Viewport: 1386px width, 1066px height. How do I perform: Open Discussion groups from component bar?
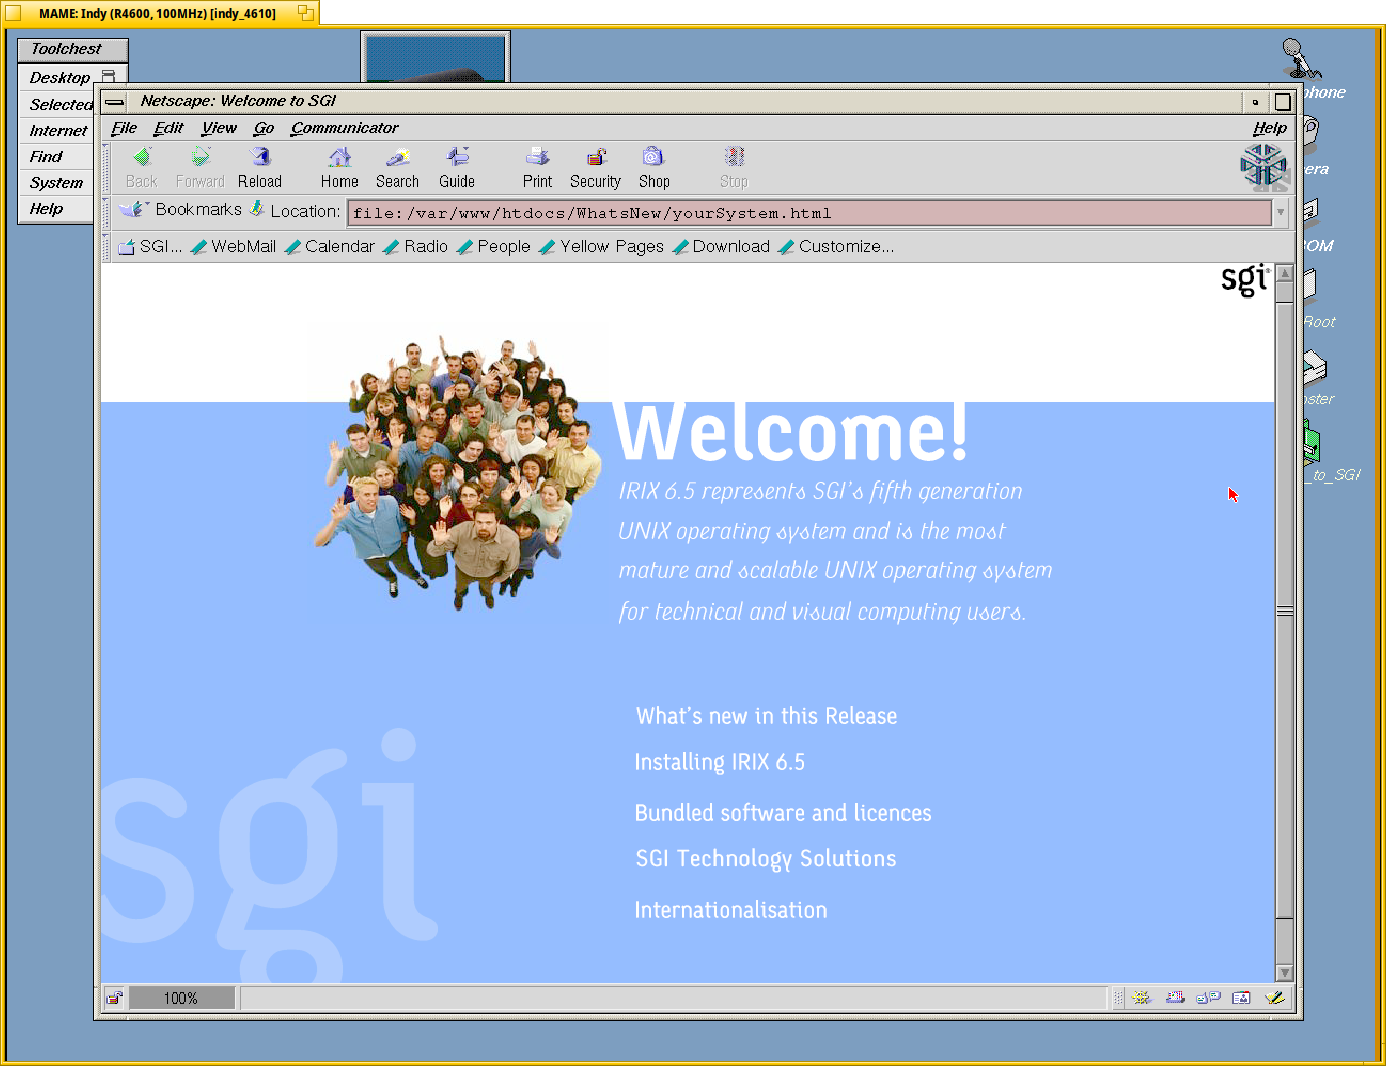[1208, 997]
